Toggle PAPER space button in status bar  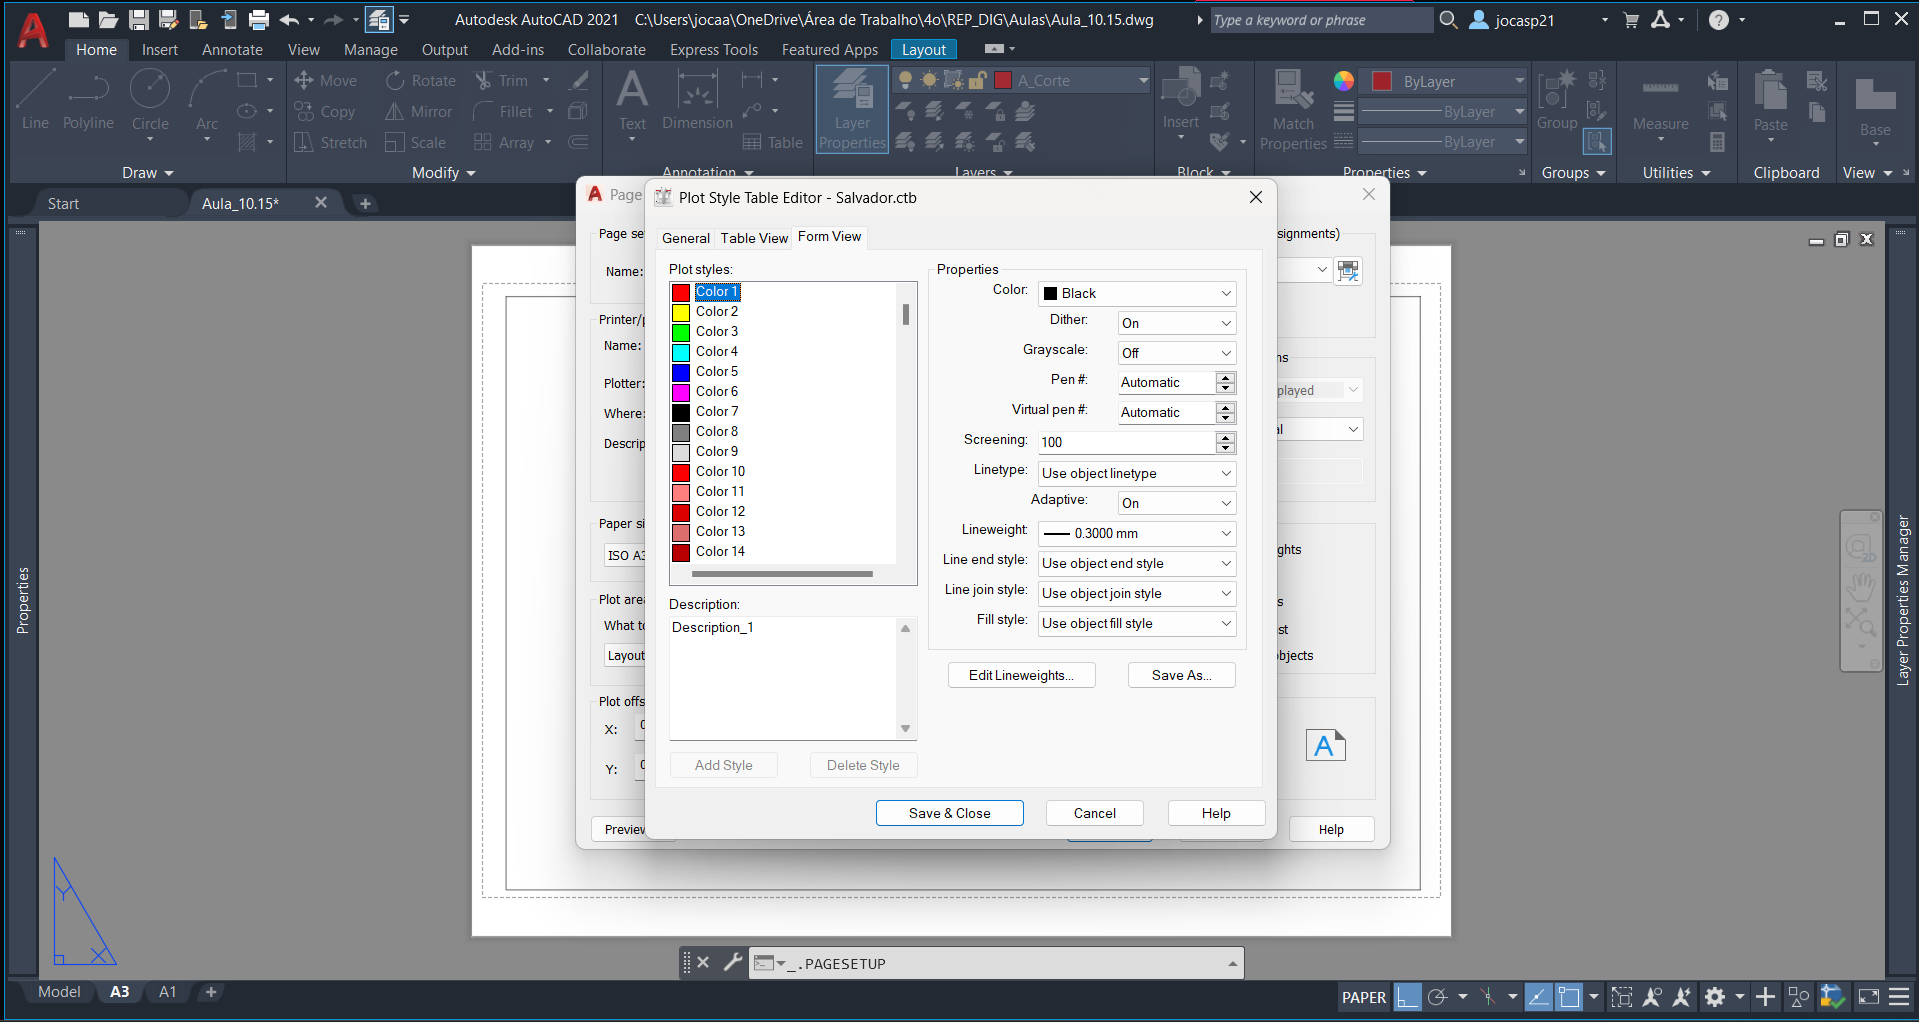click(1364, 997)
